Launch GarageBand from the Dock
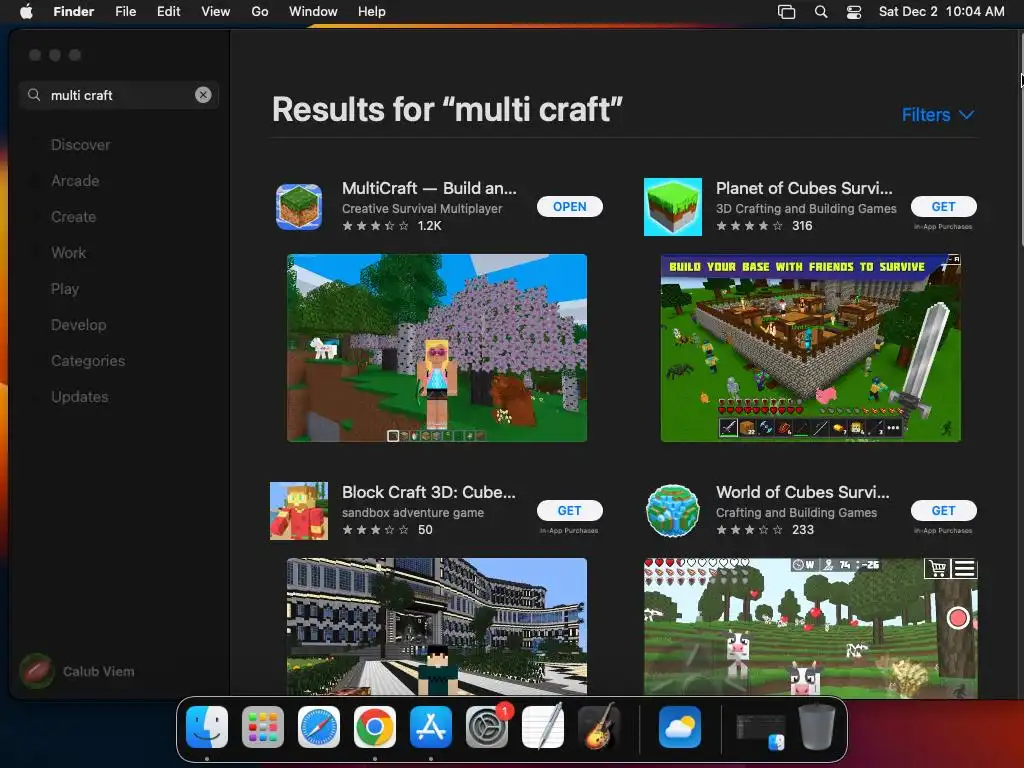Image resolution: width=1024 pixels, height=768 pixels. coord(600,727)
